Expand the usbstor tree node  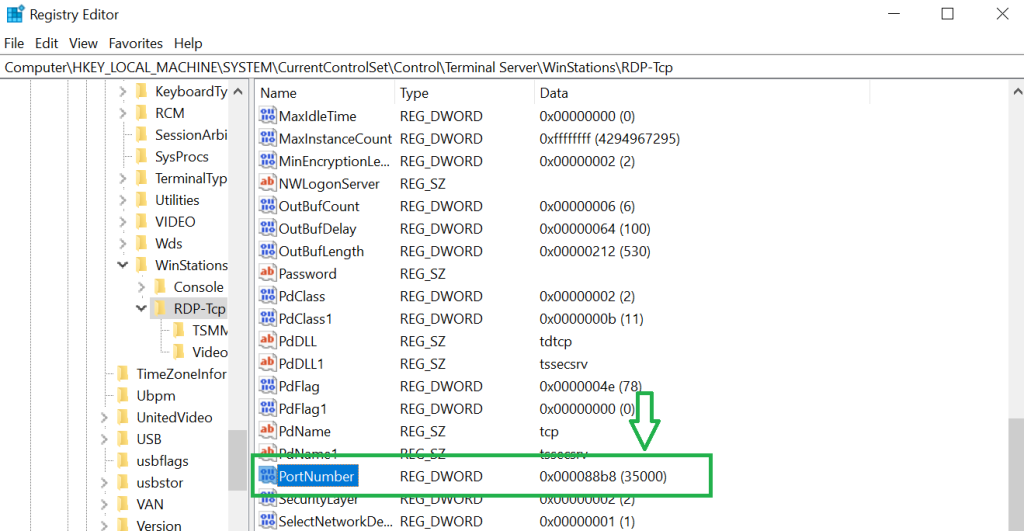[104, 483]
